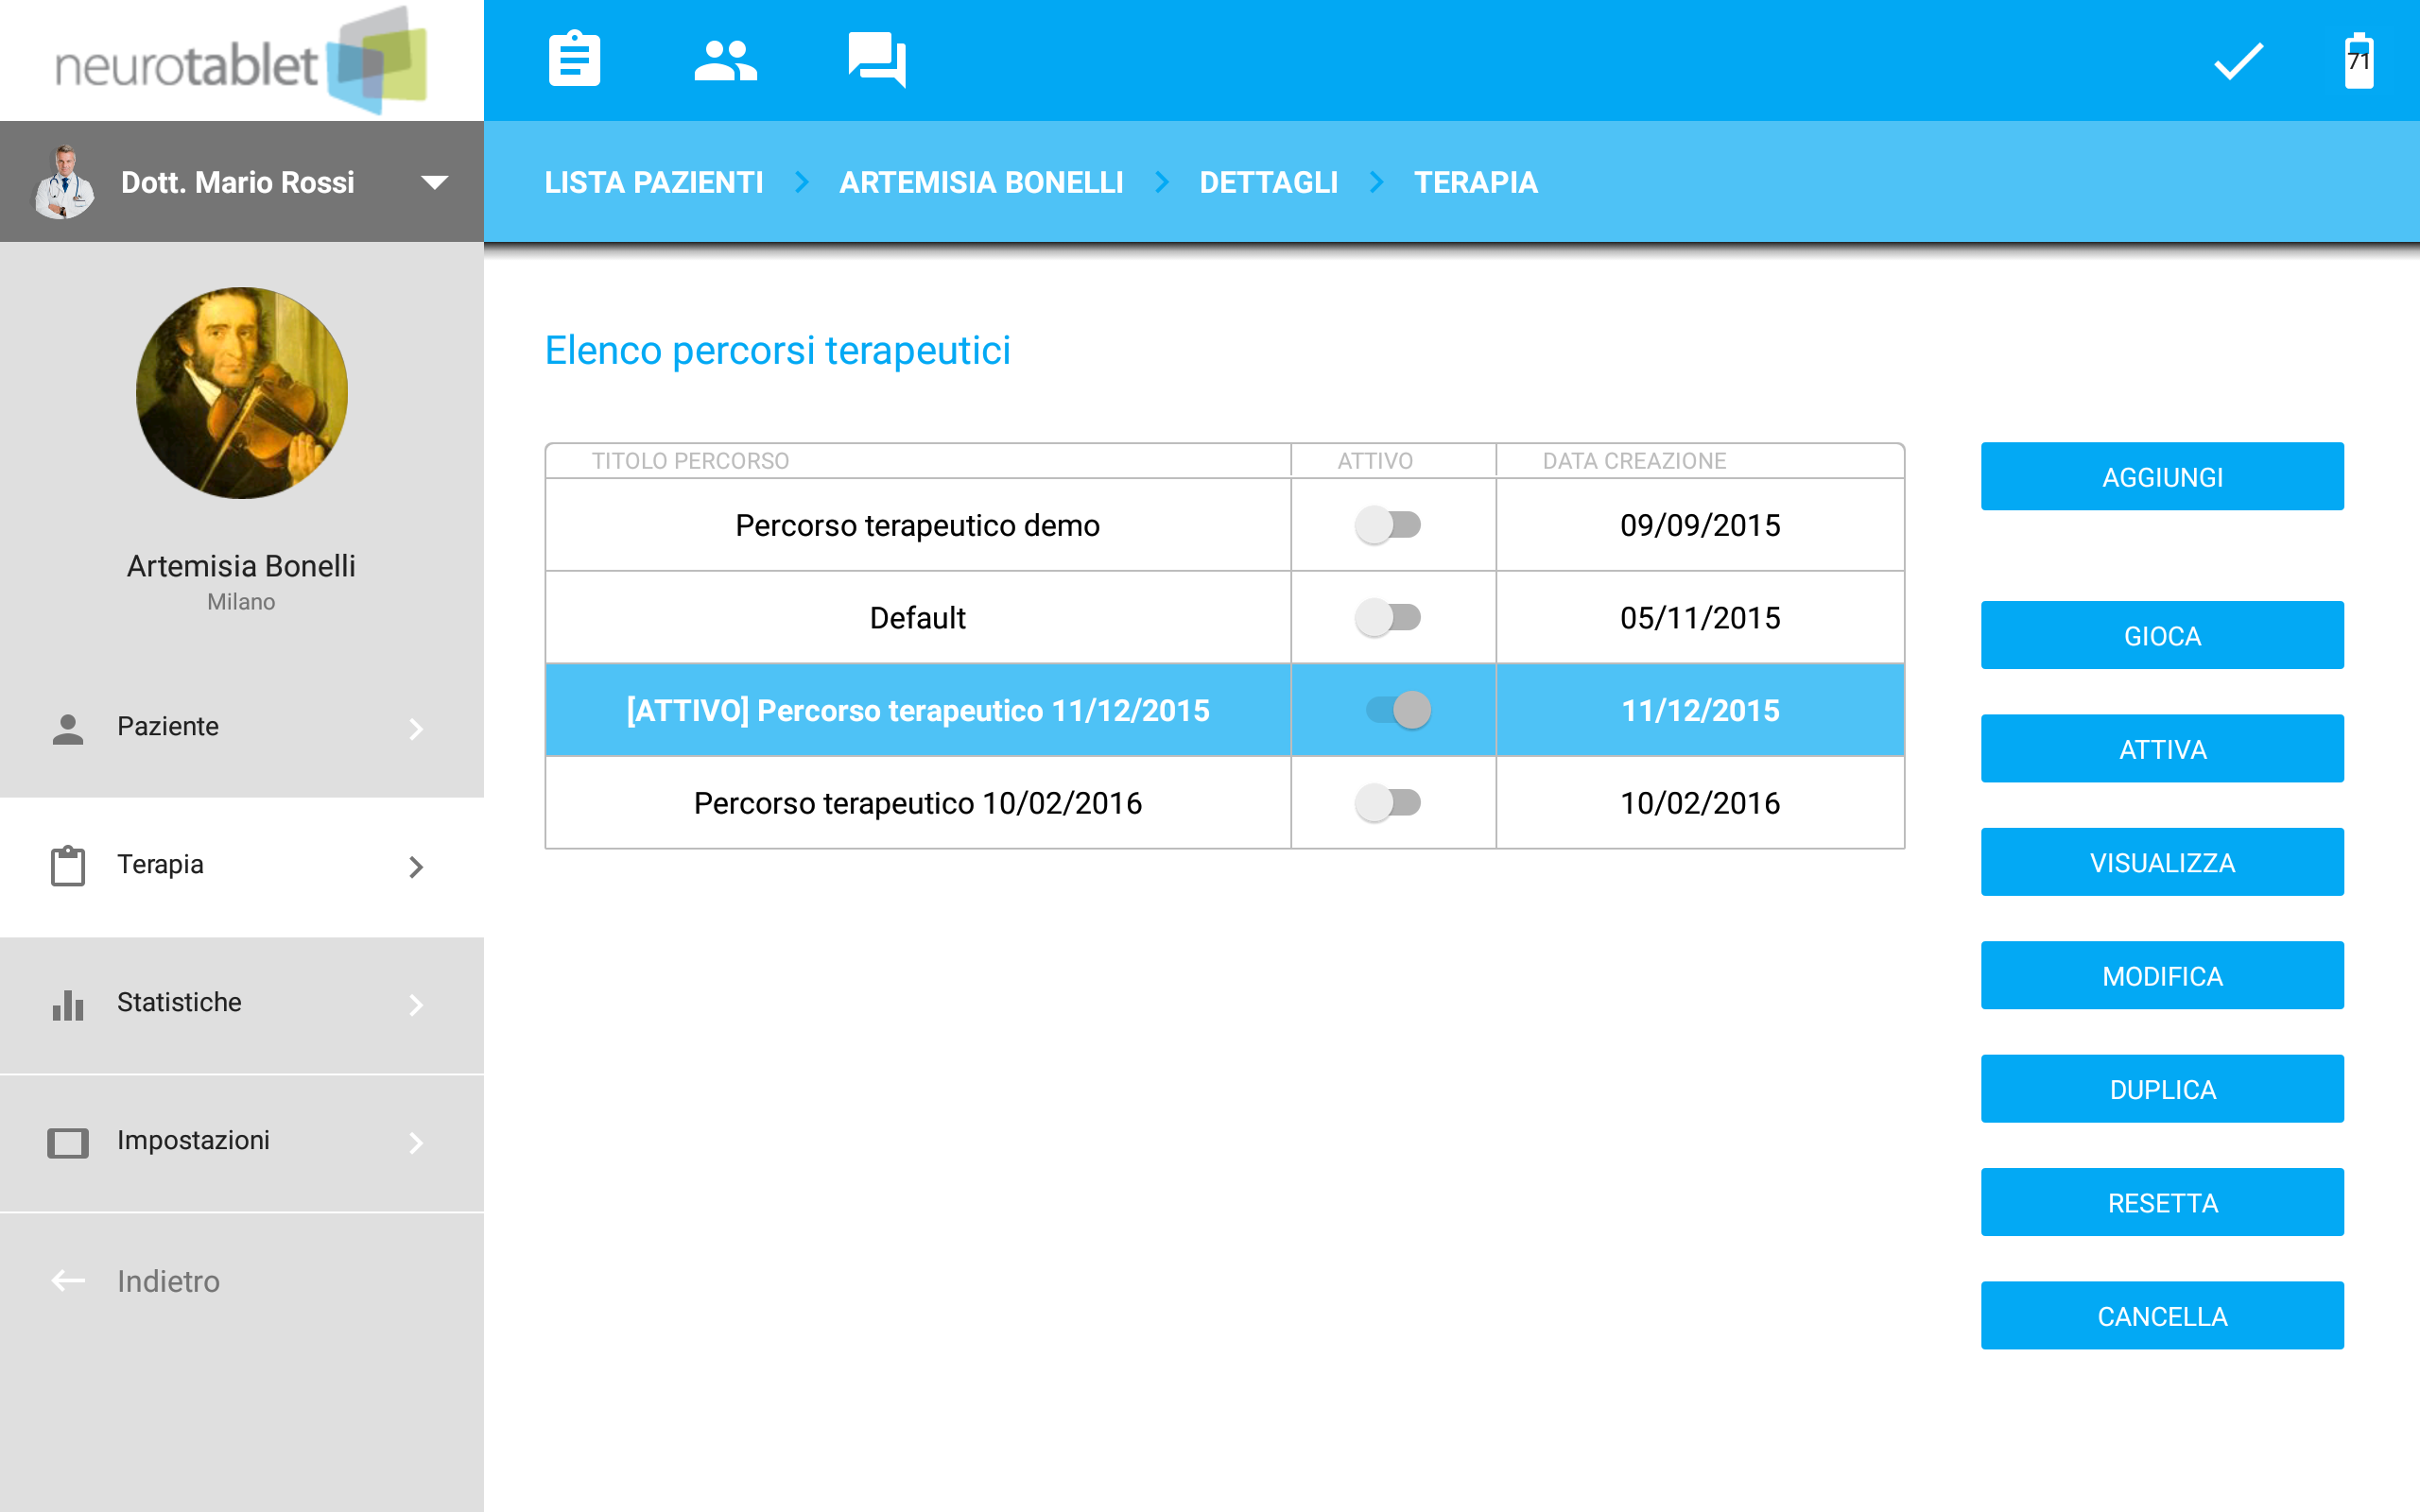The width and height of the screenshot is (2420, 1512).
Task: Toggle the Default percorso switch
Action: pyautogui.click(x=1388, y=617)
